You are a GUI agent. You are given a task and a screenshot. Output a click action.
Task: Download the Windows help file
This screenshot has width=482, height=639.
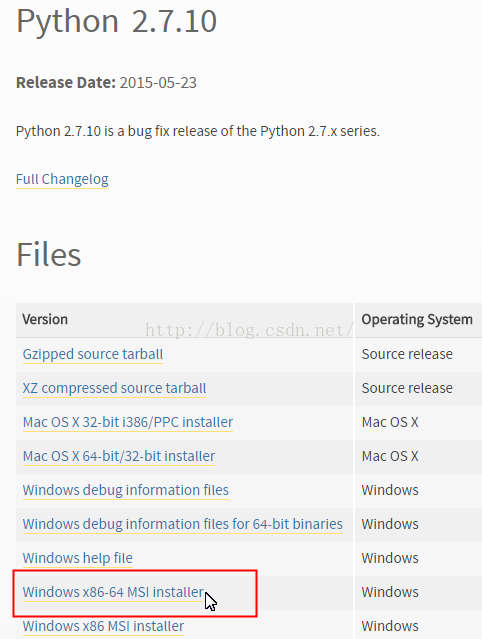[78, 558]
